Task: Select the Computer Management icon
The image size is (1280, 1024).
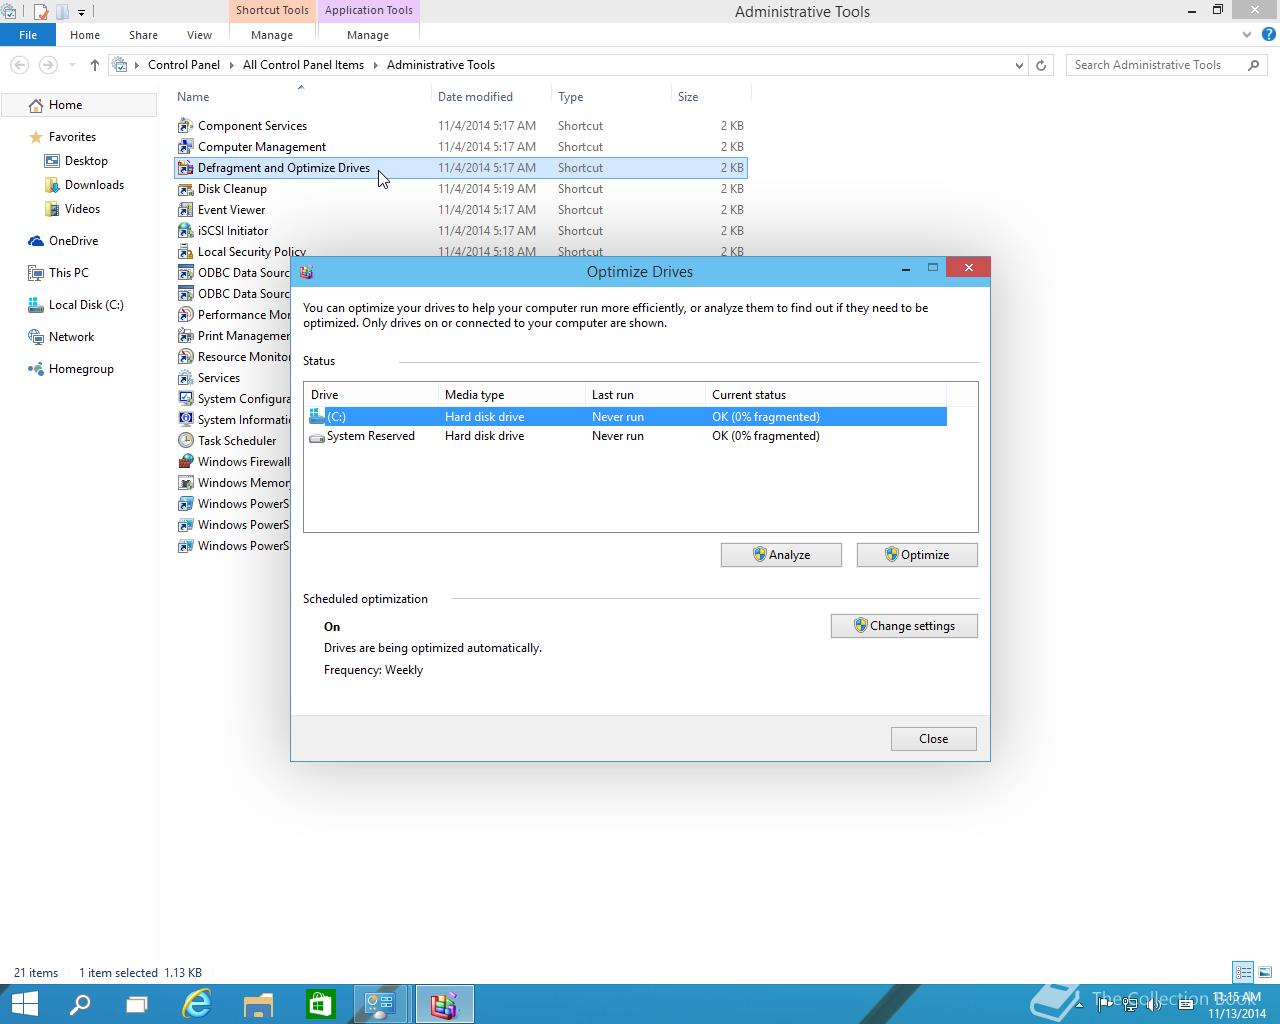Action: pos(185,147)
